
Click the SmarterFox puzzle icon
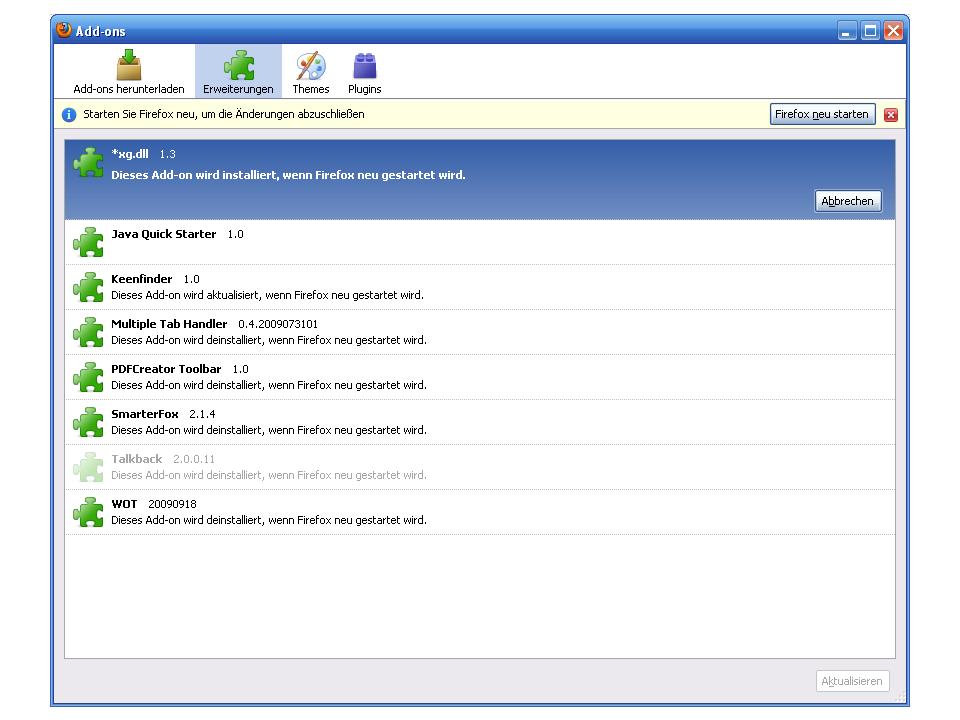click(x=88, y=422)
